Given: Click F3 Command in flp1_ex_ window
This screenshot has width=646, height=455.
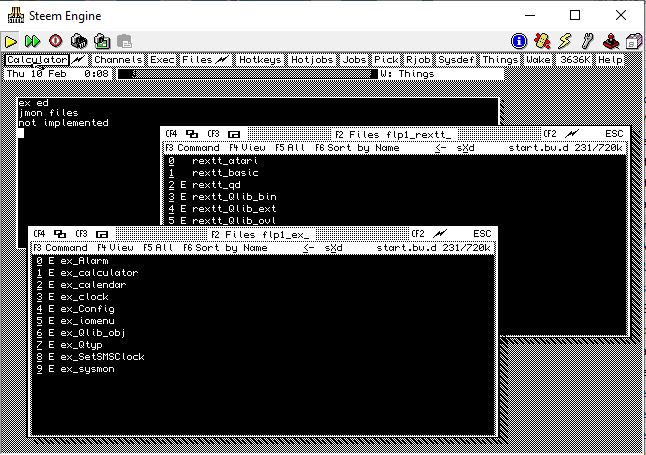Looking at the screenshot, I should click(x=60, y=248).
